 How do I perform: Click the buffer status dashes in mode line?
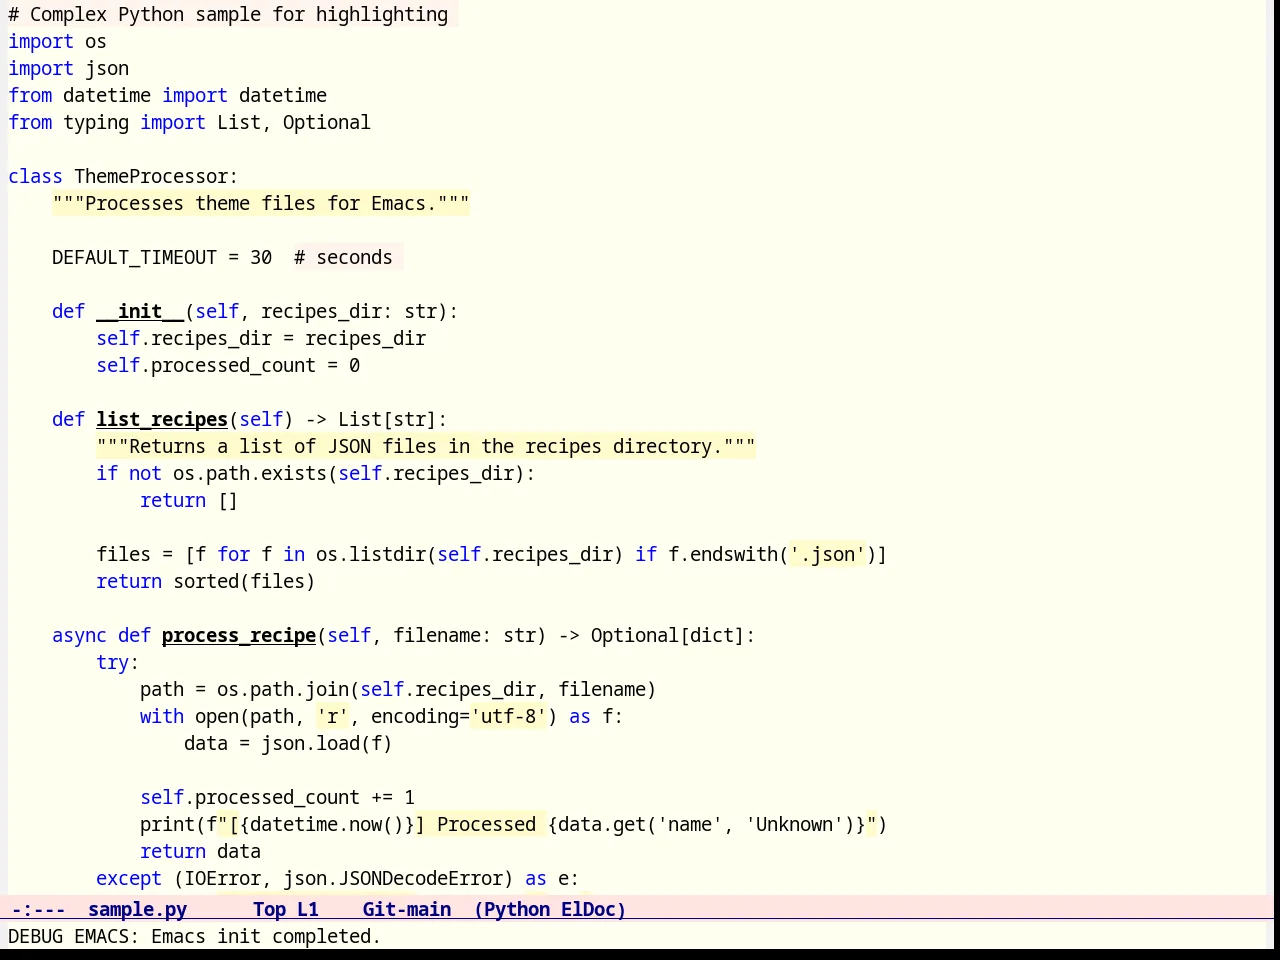click(x=38, y=909)
